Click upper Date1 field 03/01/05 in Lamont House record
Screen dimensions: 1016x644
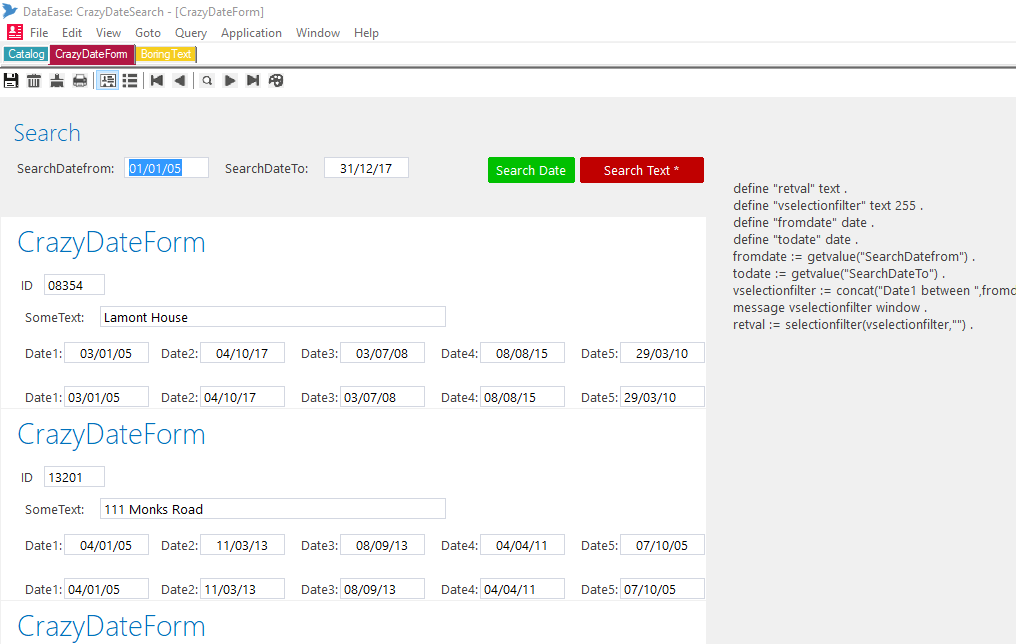[x=106, y=354]
